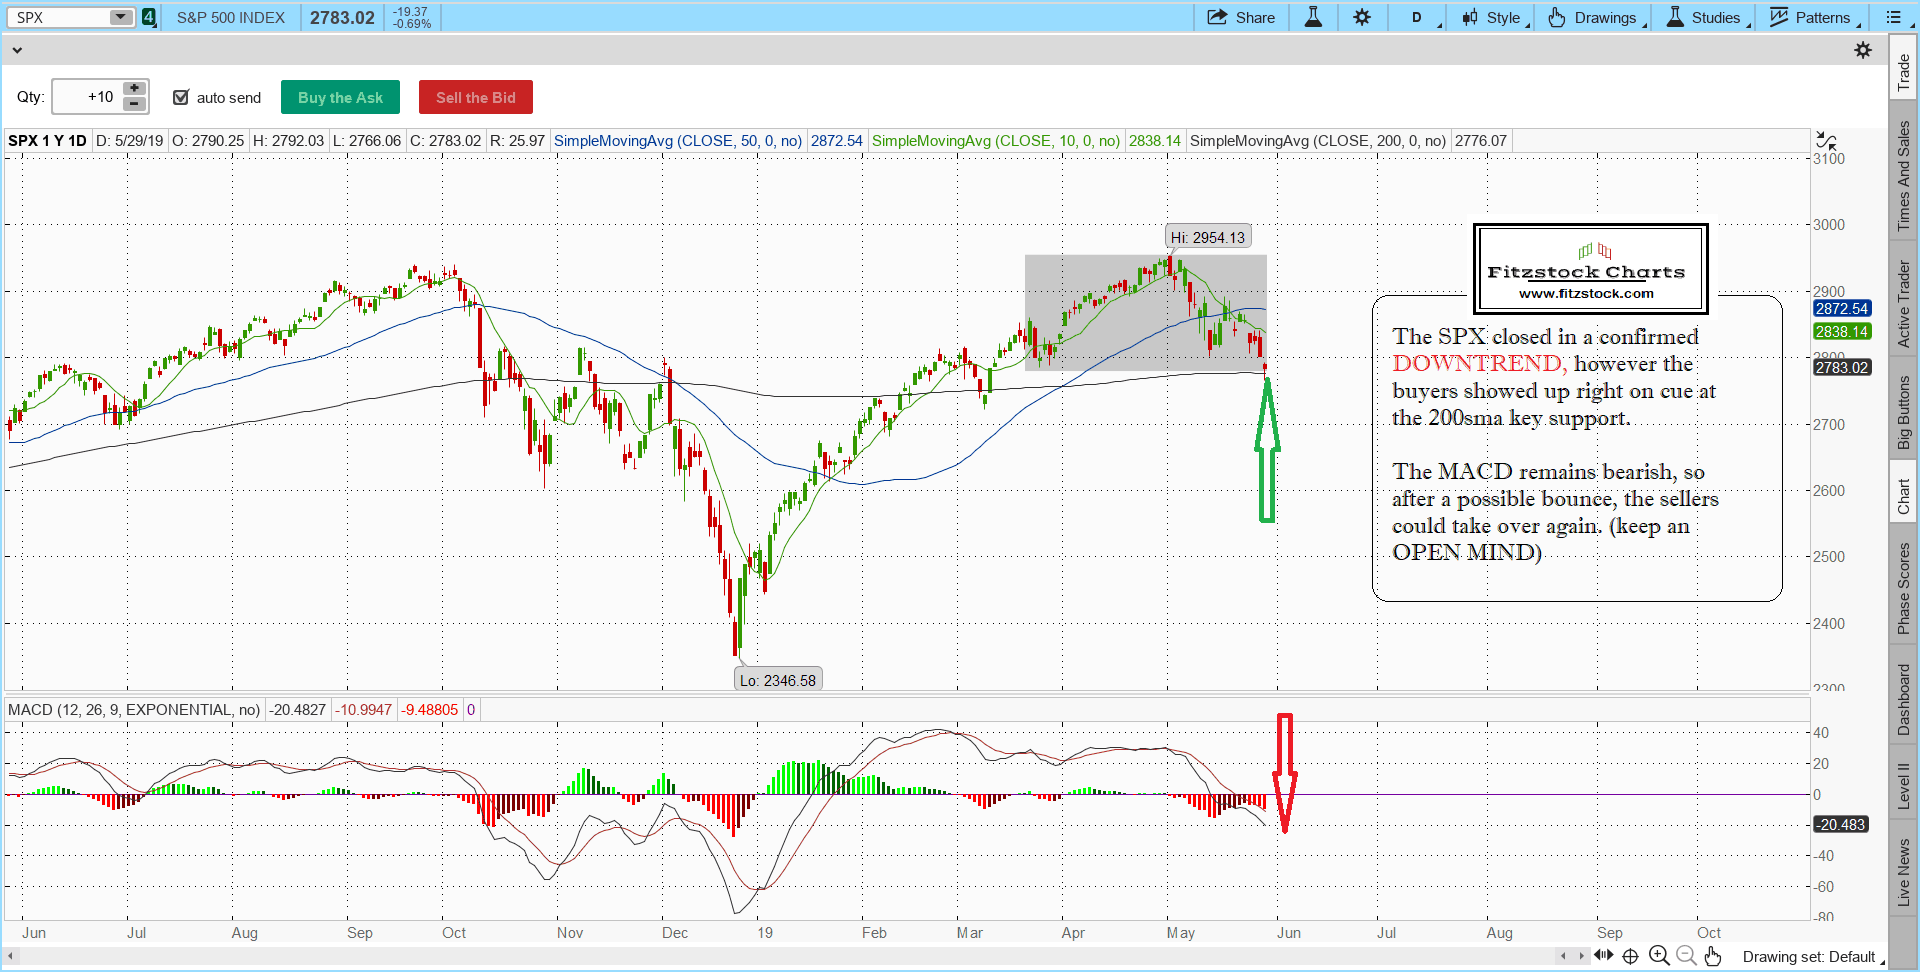Expand the Drawing set Default dropdown
This screenshot has width=1920, height=972.
click(1812, 957)
